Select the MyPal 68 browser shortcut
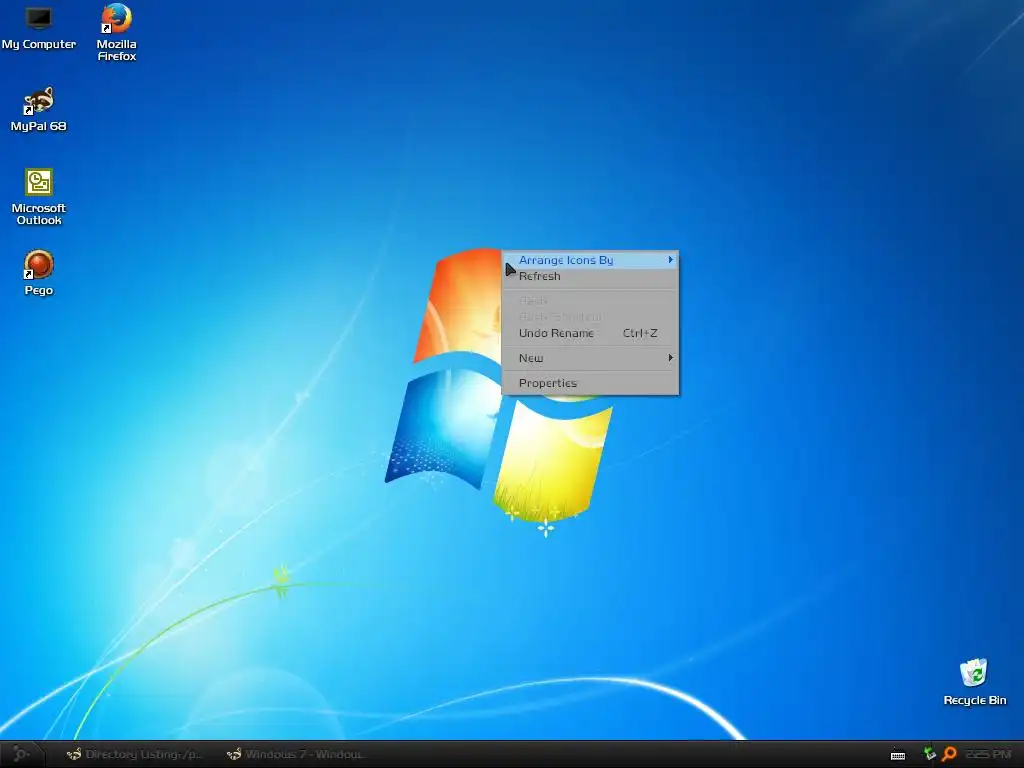 (x=39, y=109)
